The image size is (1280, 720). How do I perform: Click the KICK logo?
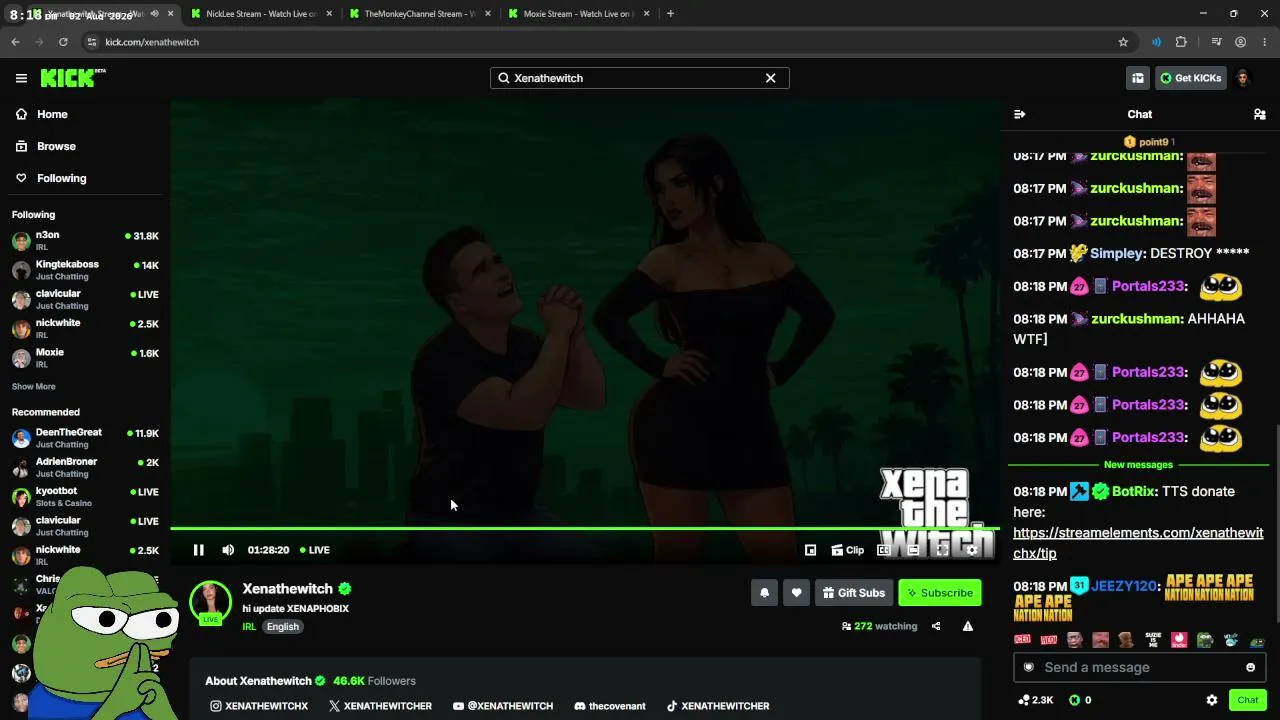pos(73,78)
